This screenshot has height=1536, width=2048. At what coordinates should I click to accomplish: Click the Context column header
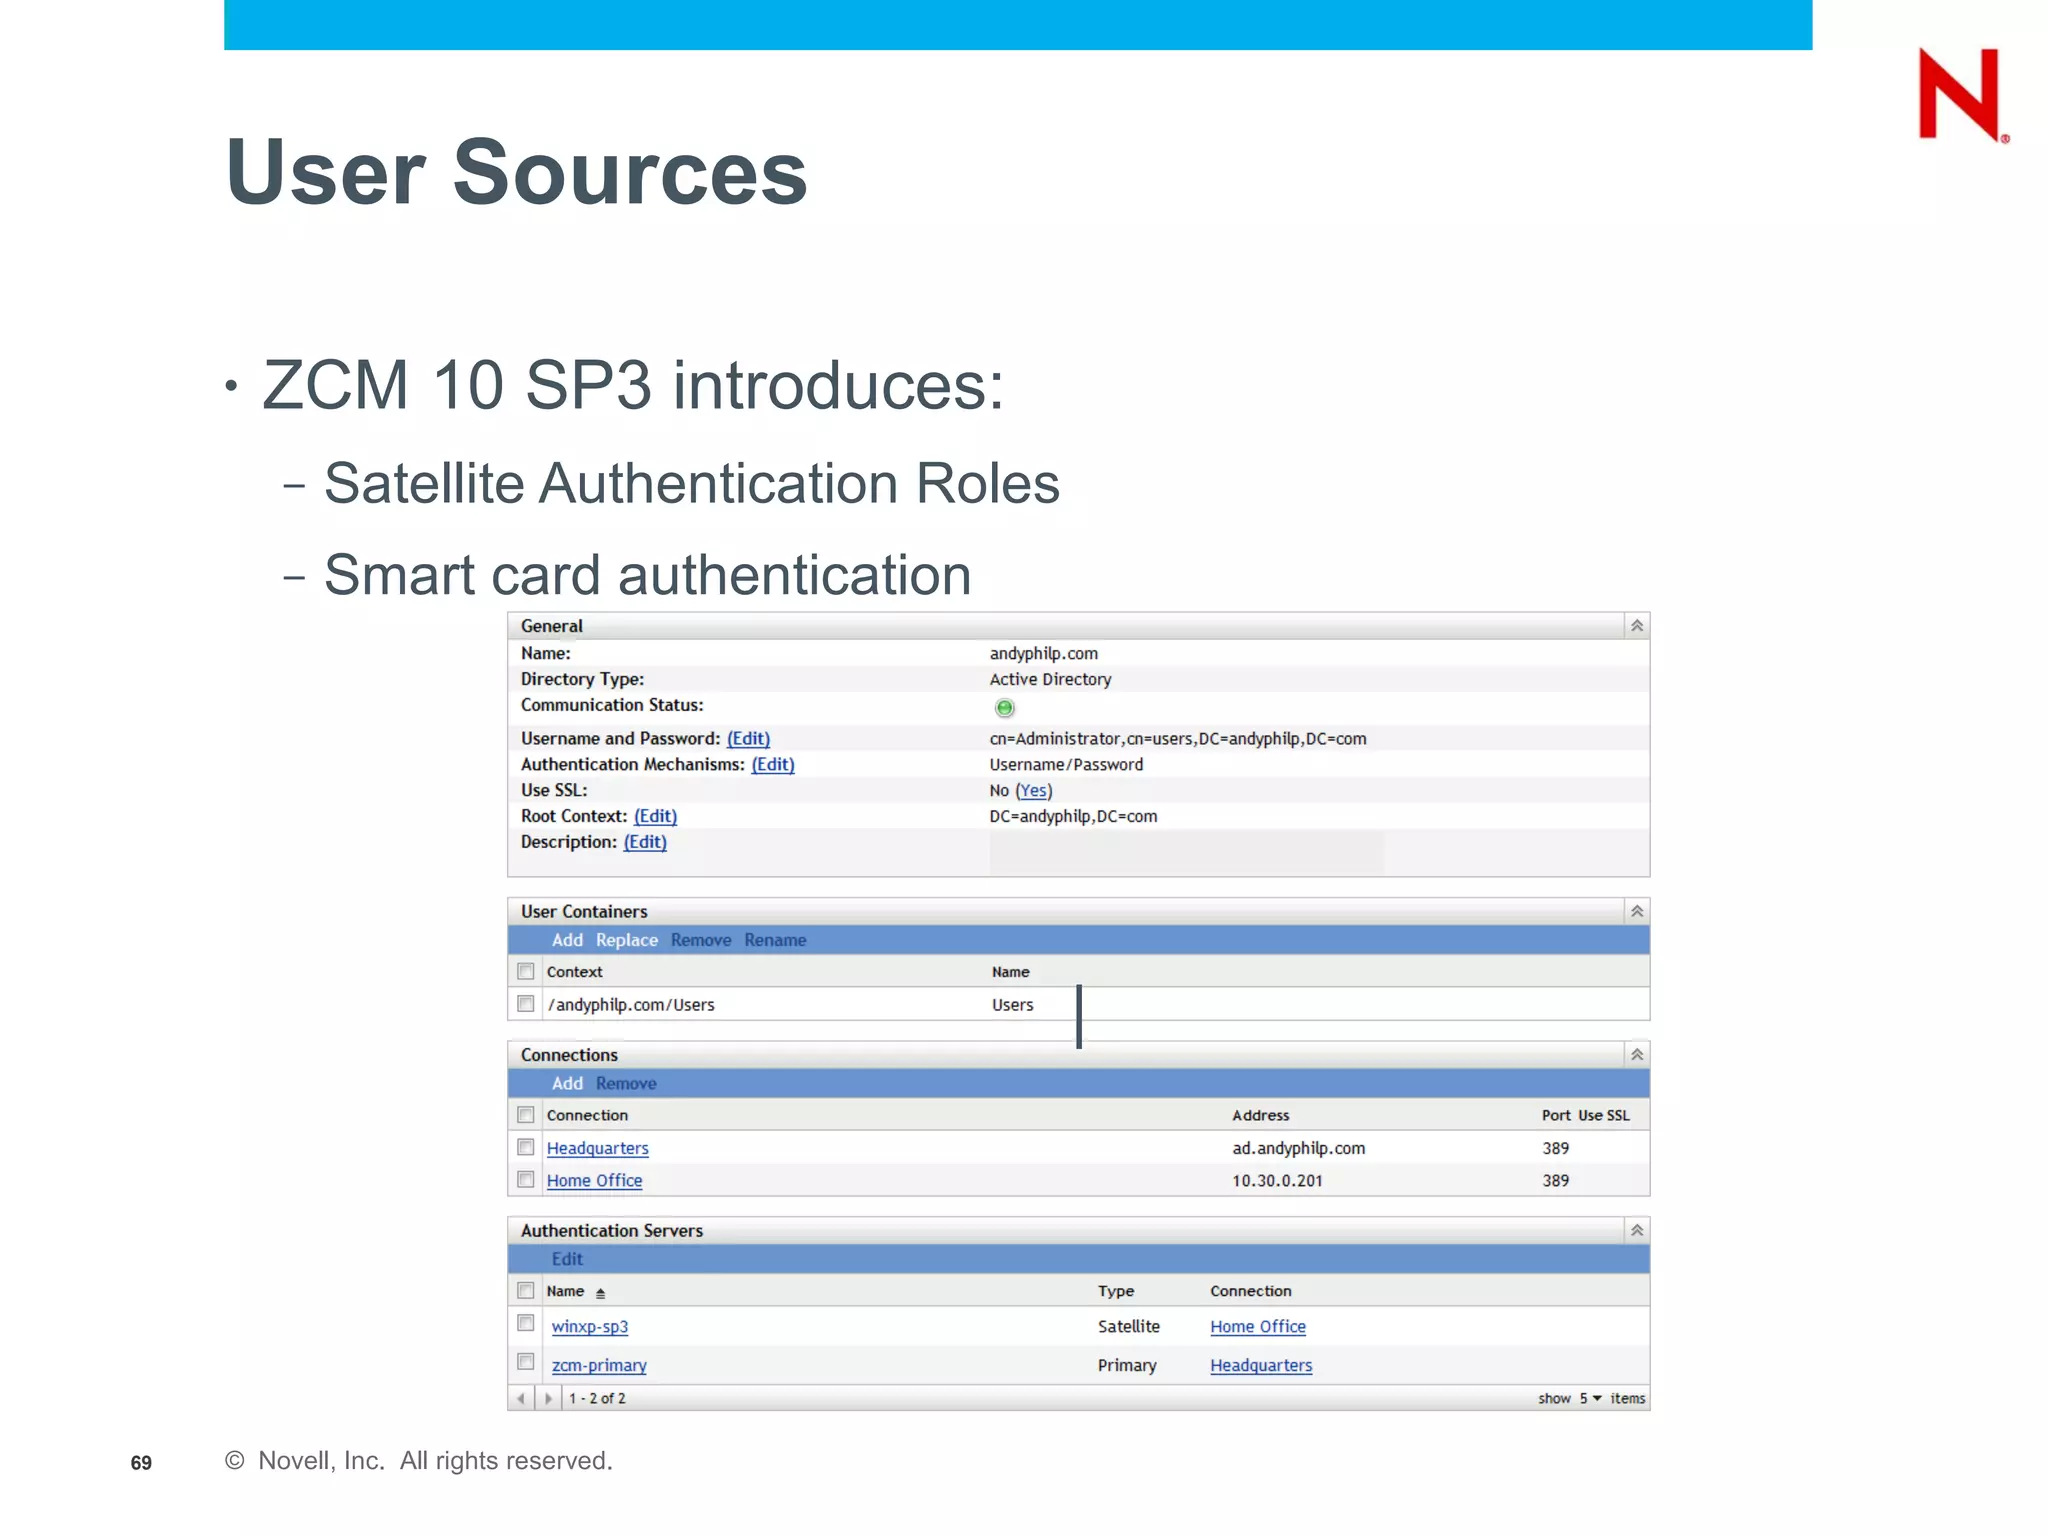point(574,972)
